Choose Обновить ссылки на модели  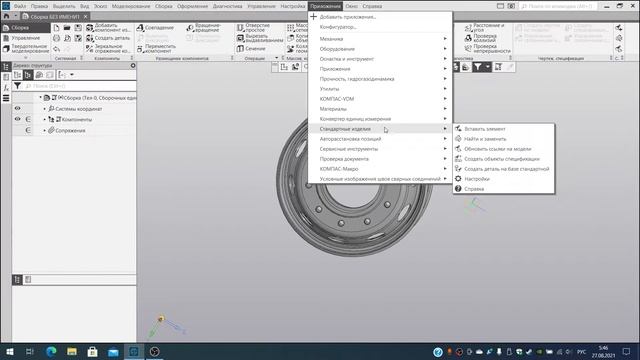coord(504,149)
